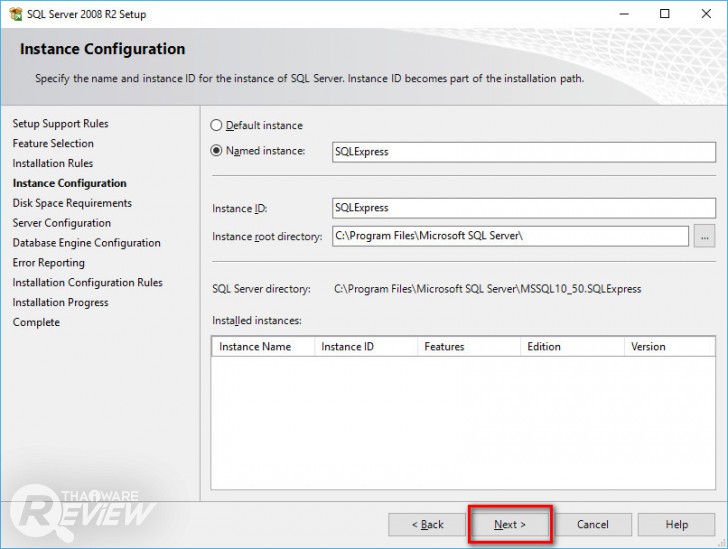Select the Installation Rules step
728x549 pixels.
click(52, 163)
